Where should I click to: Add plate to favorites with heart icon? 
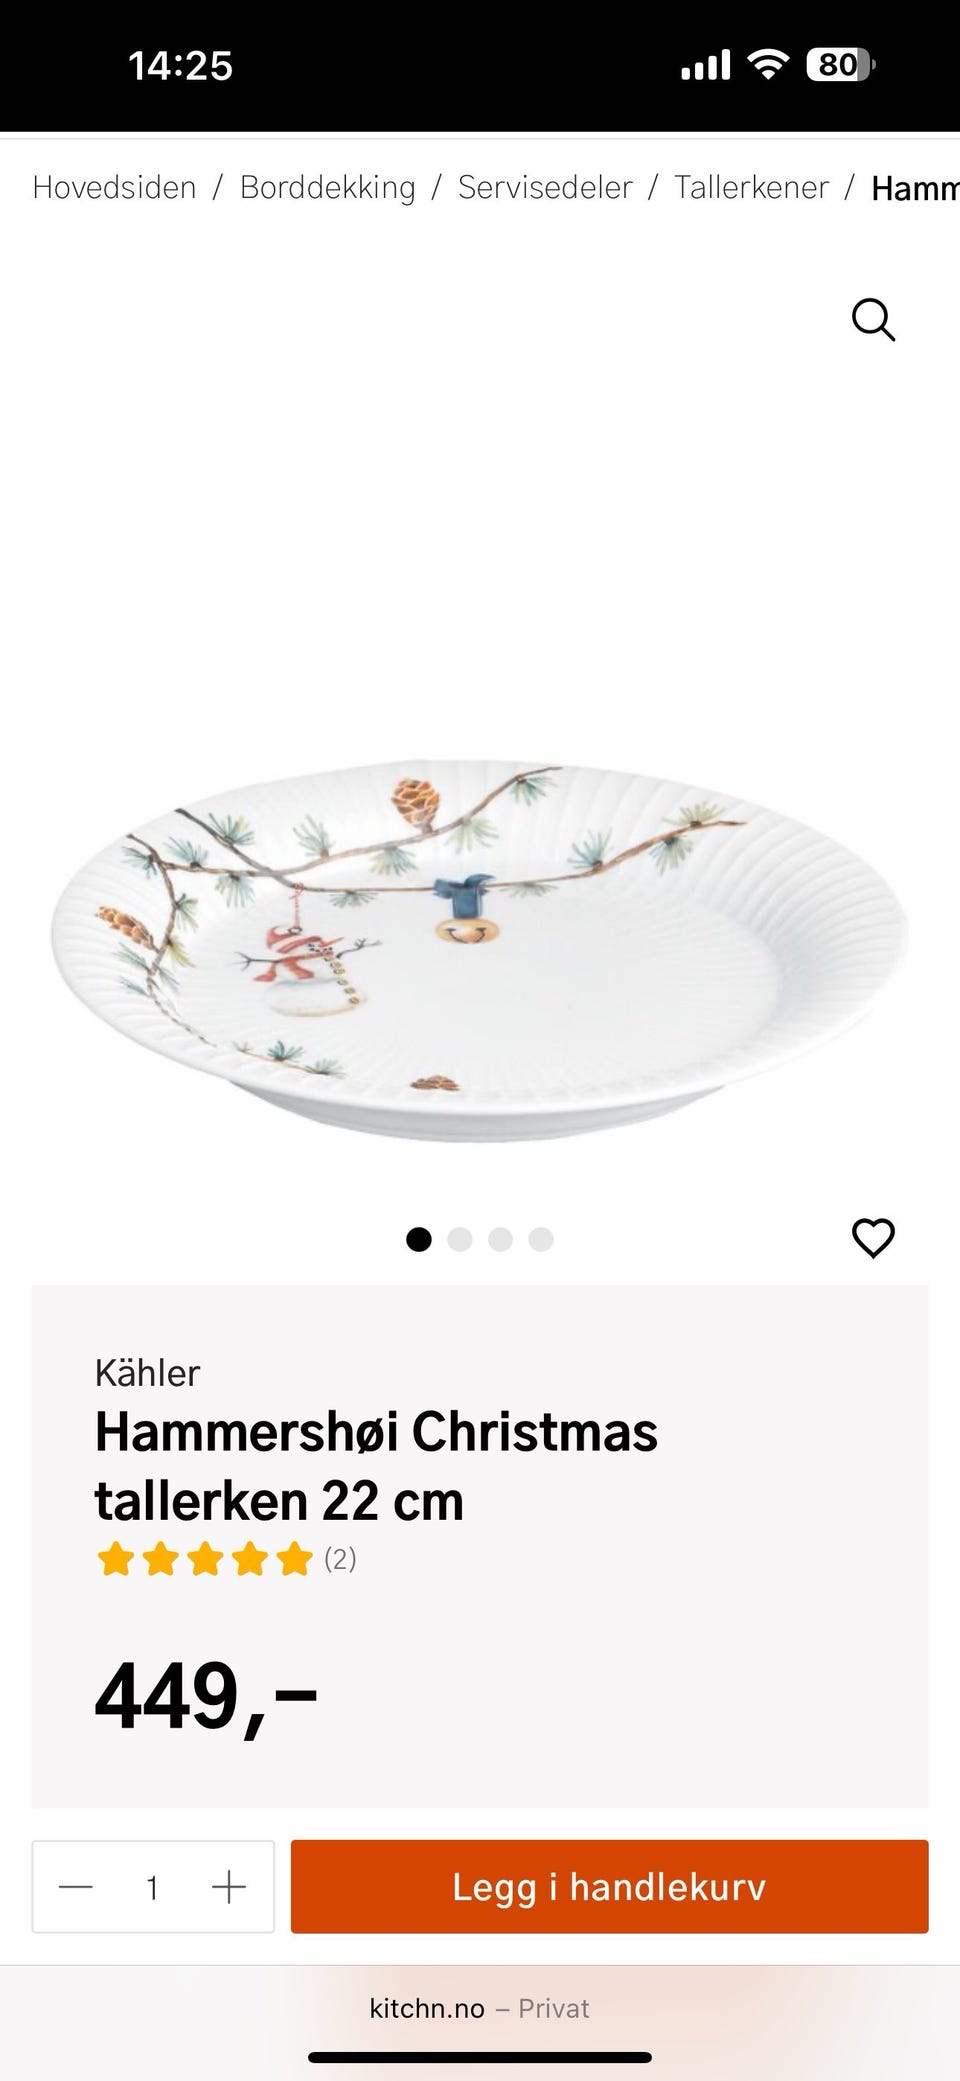point(873,1238)
